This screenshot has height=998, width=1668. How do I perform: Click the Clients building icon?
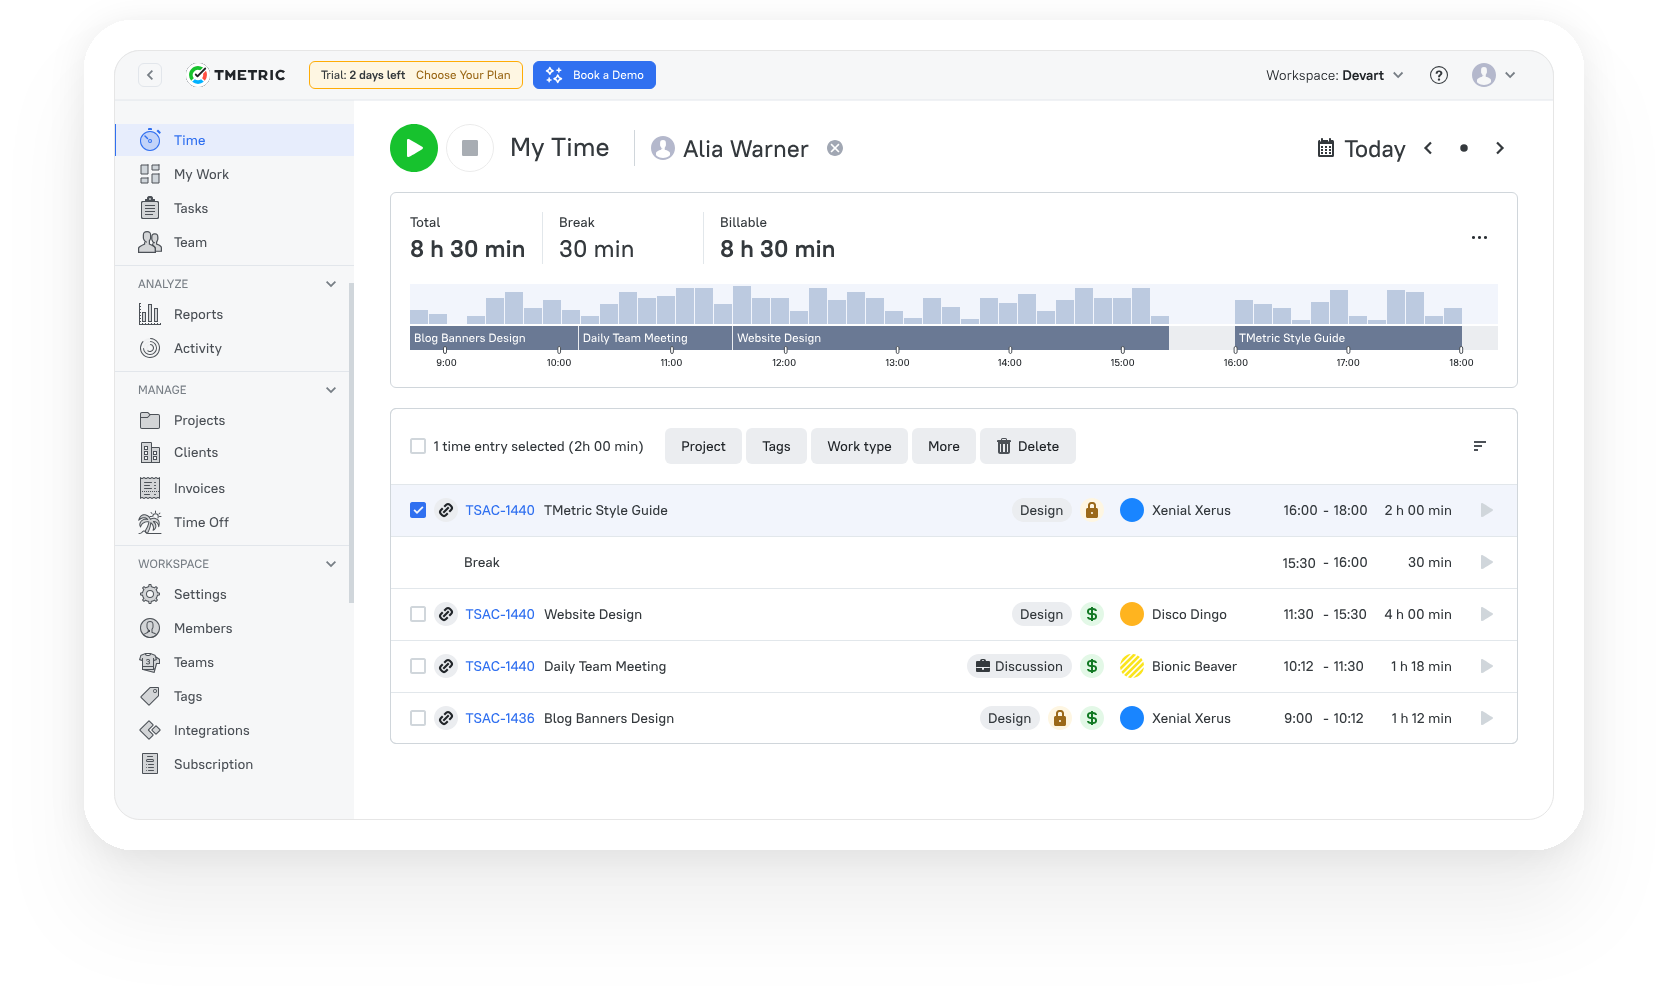click(x=150, y=453)
